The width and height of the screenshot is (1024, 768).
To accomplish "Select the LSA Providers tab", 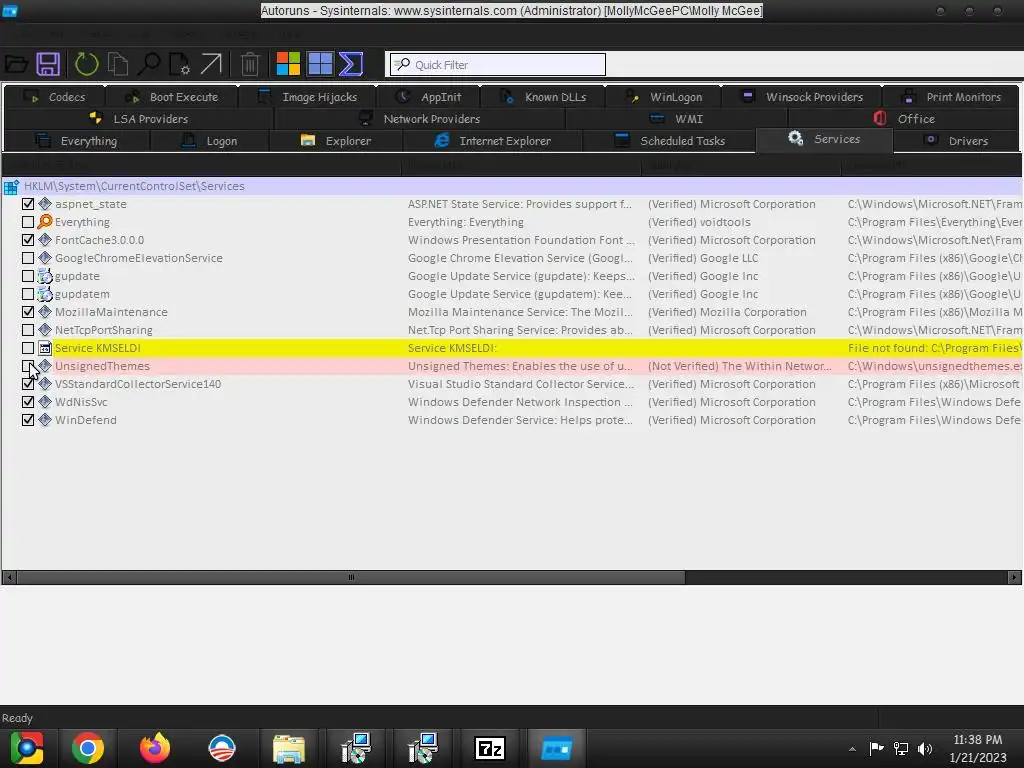I will click(x=139, y=119).
